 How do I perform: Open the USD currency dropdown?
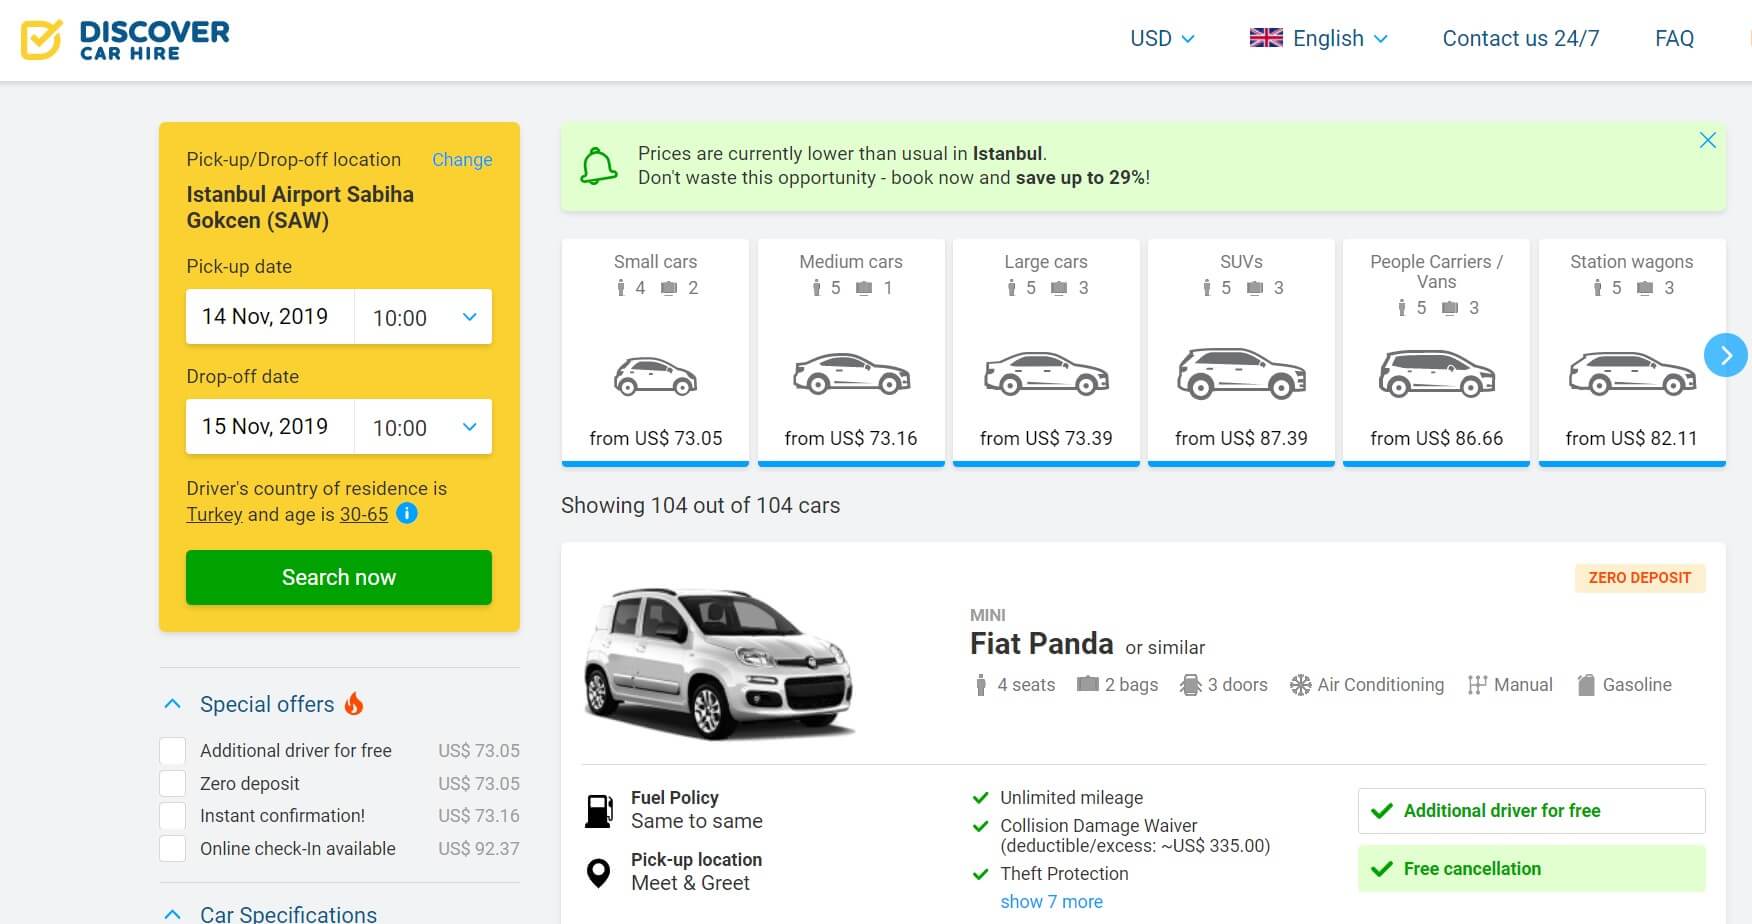[x=1162, y=39]
